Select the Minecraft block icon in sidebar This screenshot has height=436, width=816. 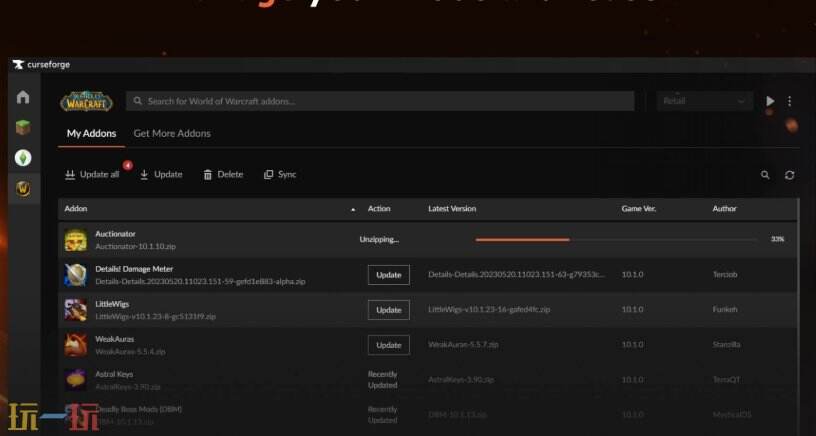(x=22, y=128)
